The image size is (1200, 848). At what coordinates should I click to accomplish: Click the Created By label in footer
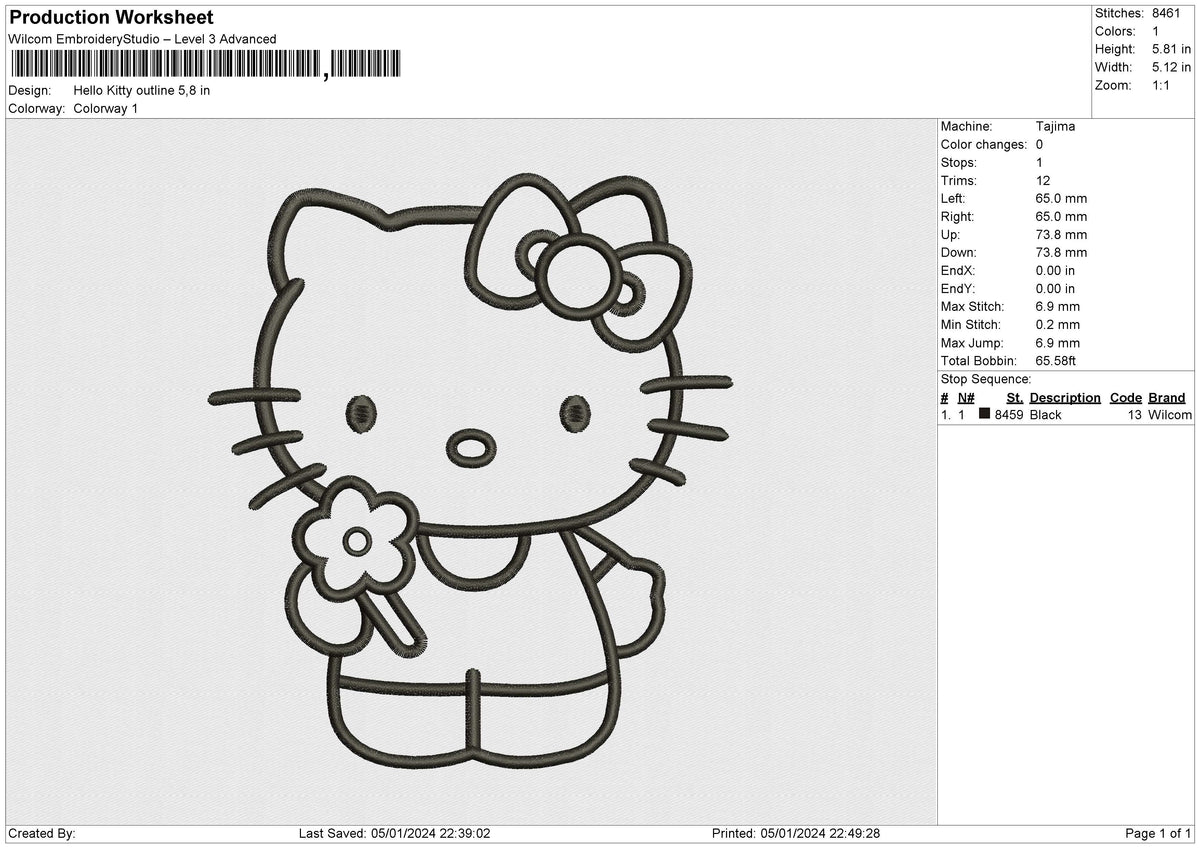[42, 833]
